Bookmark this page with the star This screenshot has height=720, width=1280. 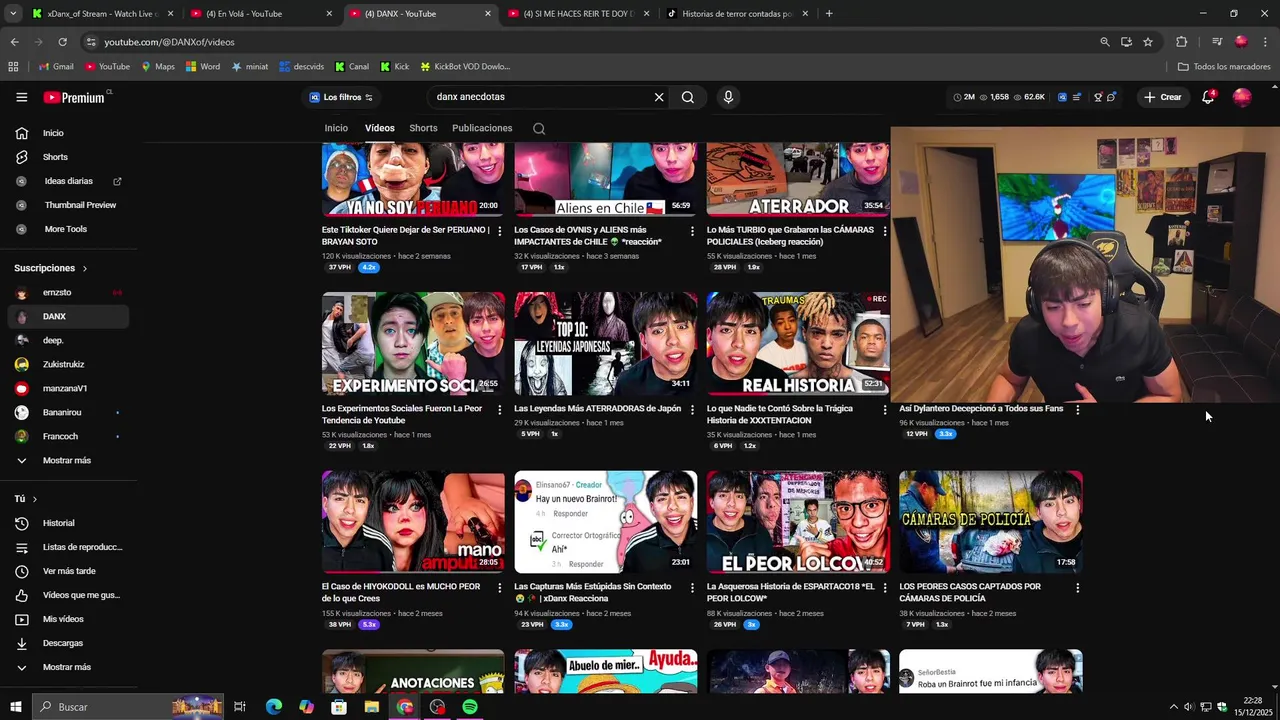[1148, 42]
